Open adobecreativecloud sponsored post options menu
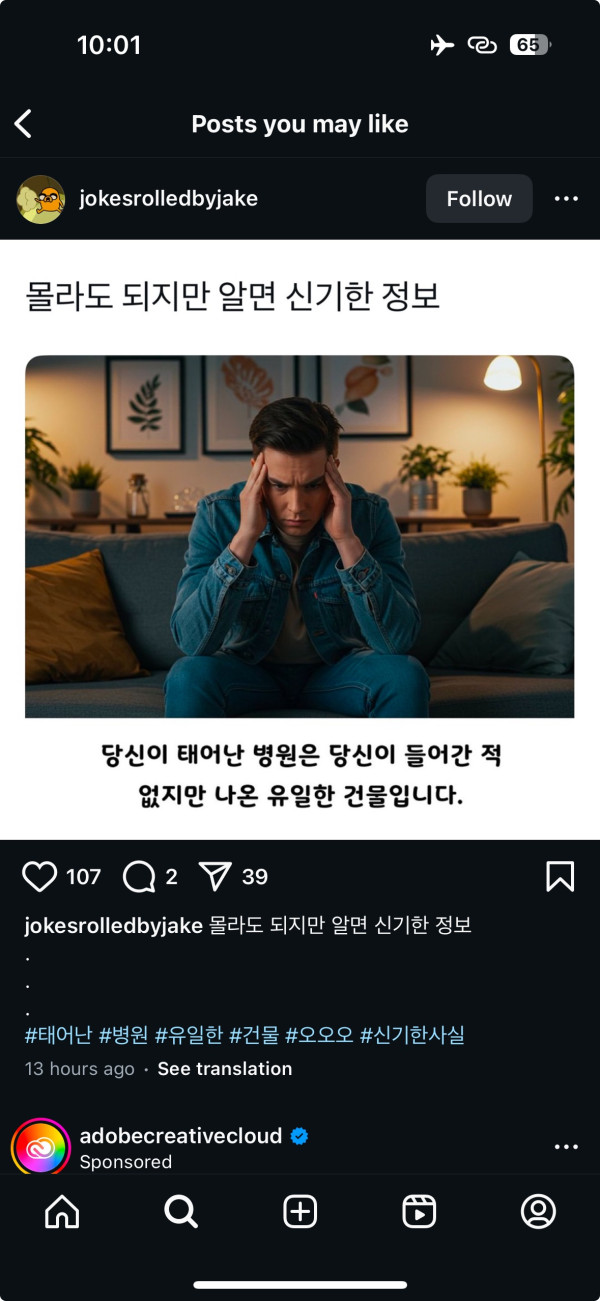 click(566, 1147)
